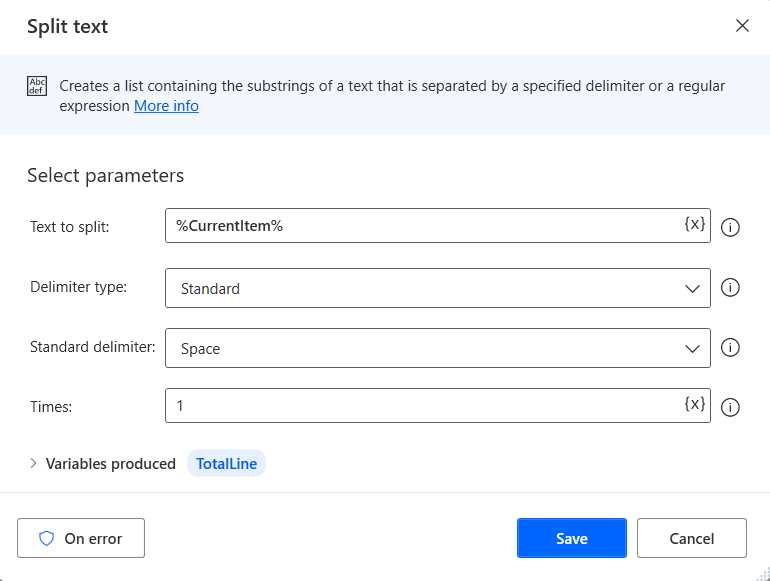Expand the Variables produced section

coord(33,463)
